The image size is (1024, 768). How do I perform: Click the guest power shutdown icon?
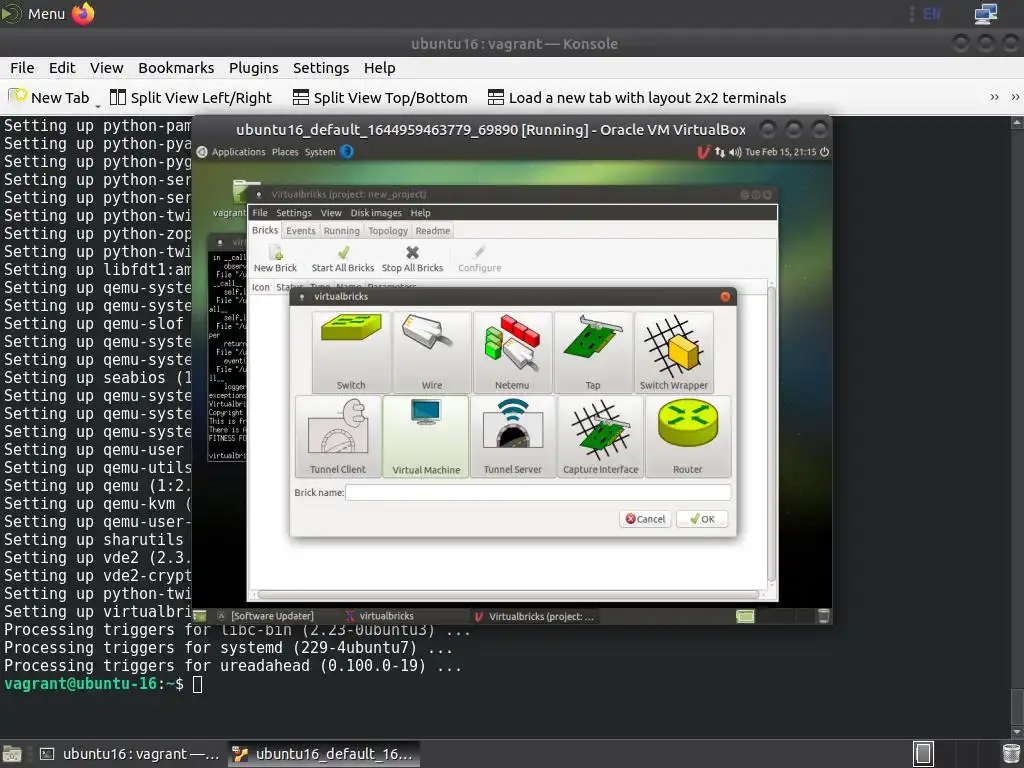(x=824, y=152)
